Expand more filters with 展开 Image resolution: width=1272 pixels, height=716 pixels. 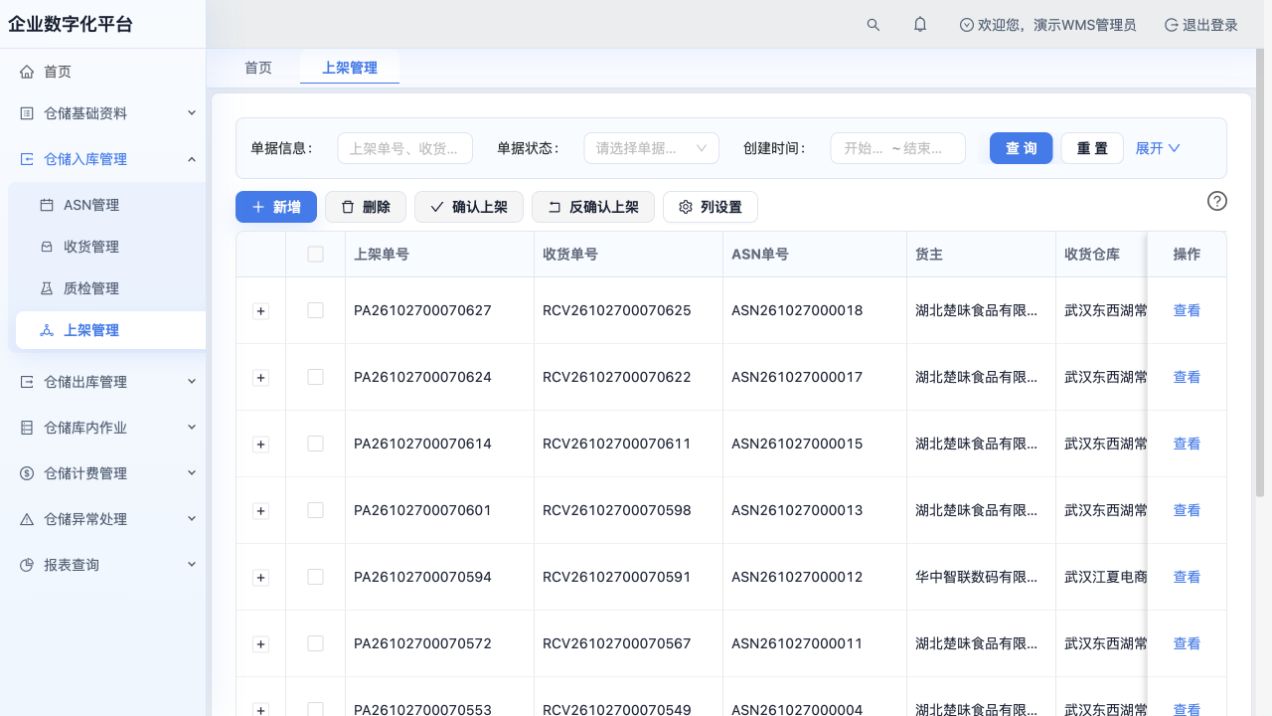pos(1157,148)
